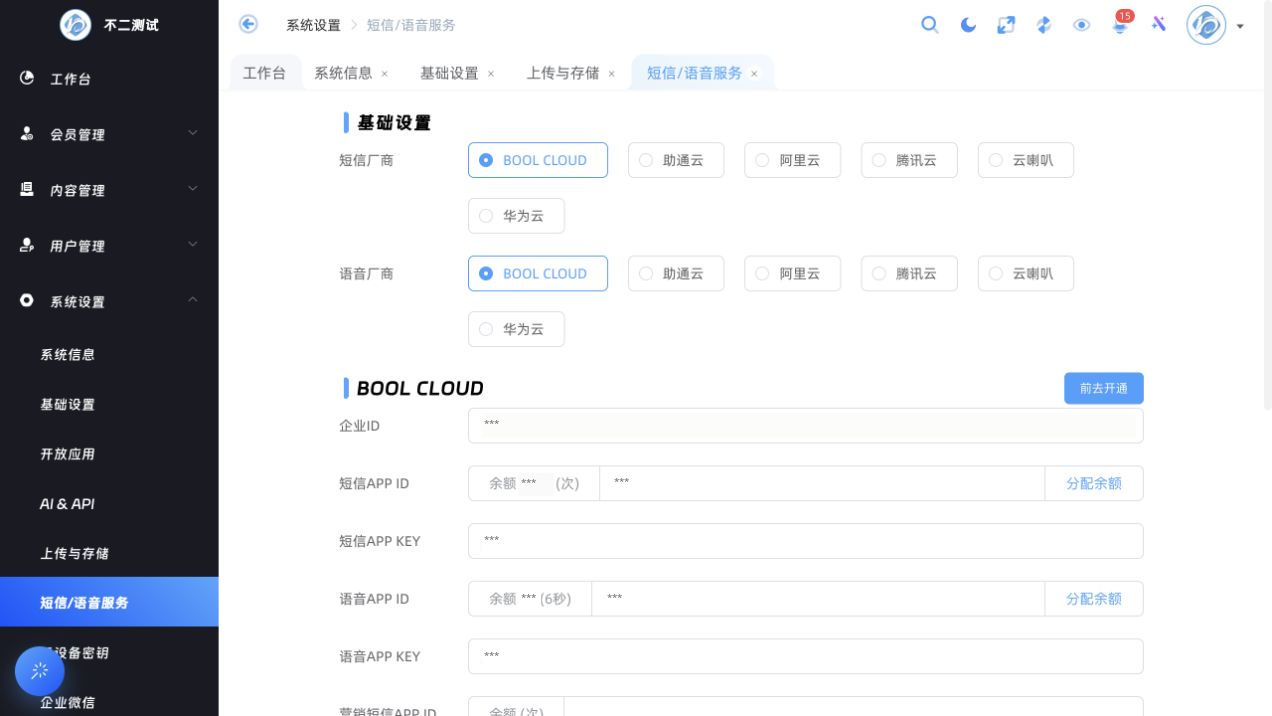Select 腾讯云 as 短信厂商
The width and height of the screenshot is (1272, 716).
pyautogui.click(x=909, y=160)
